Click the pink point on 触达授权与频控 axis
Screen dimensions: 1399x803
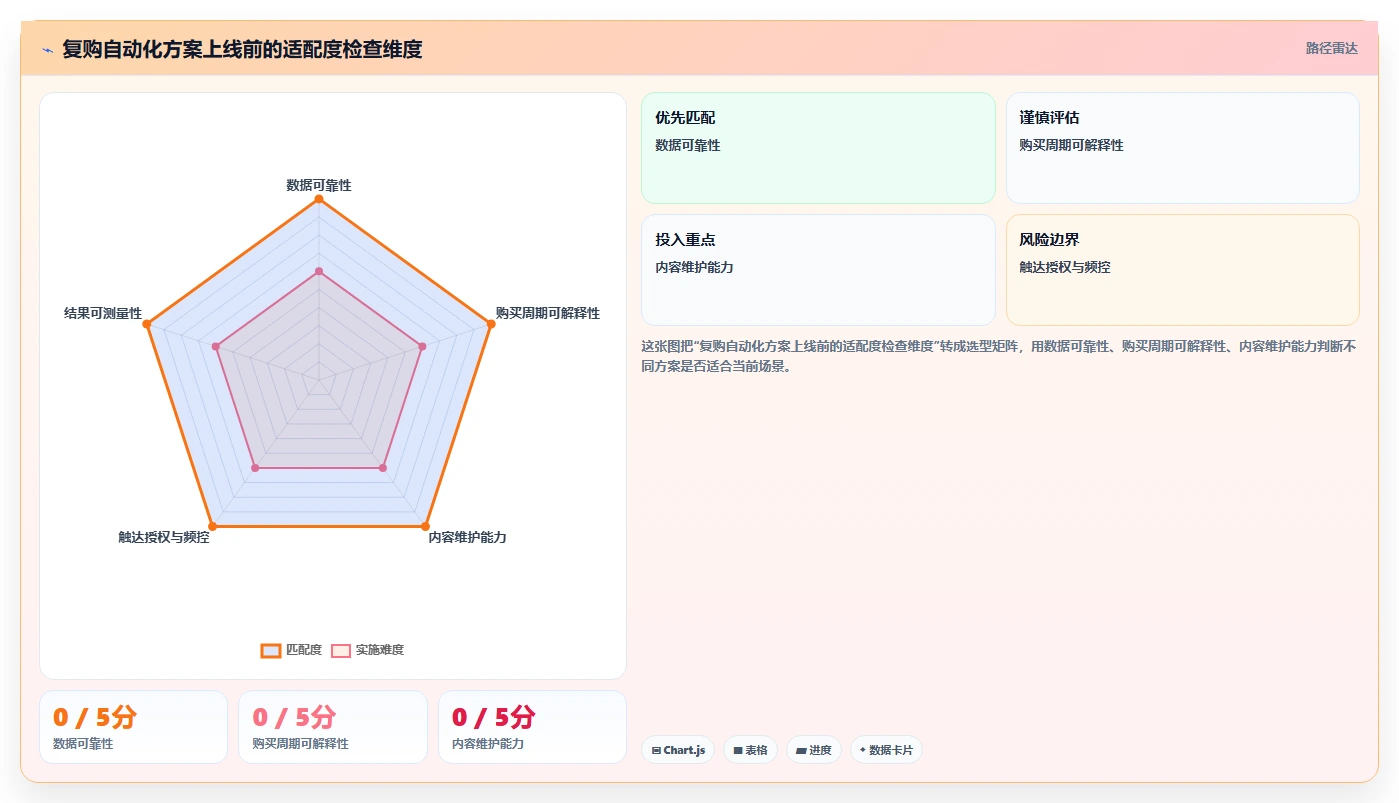255,467
